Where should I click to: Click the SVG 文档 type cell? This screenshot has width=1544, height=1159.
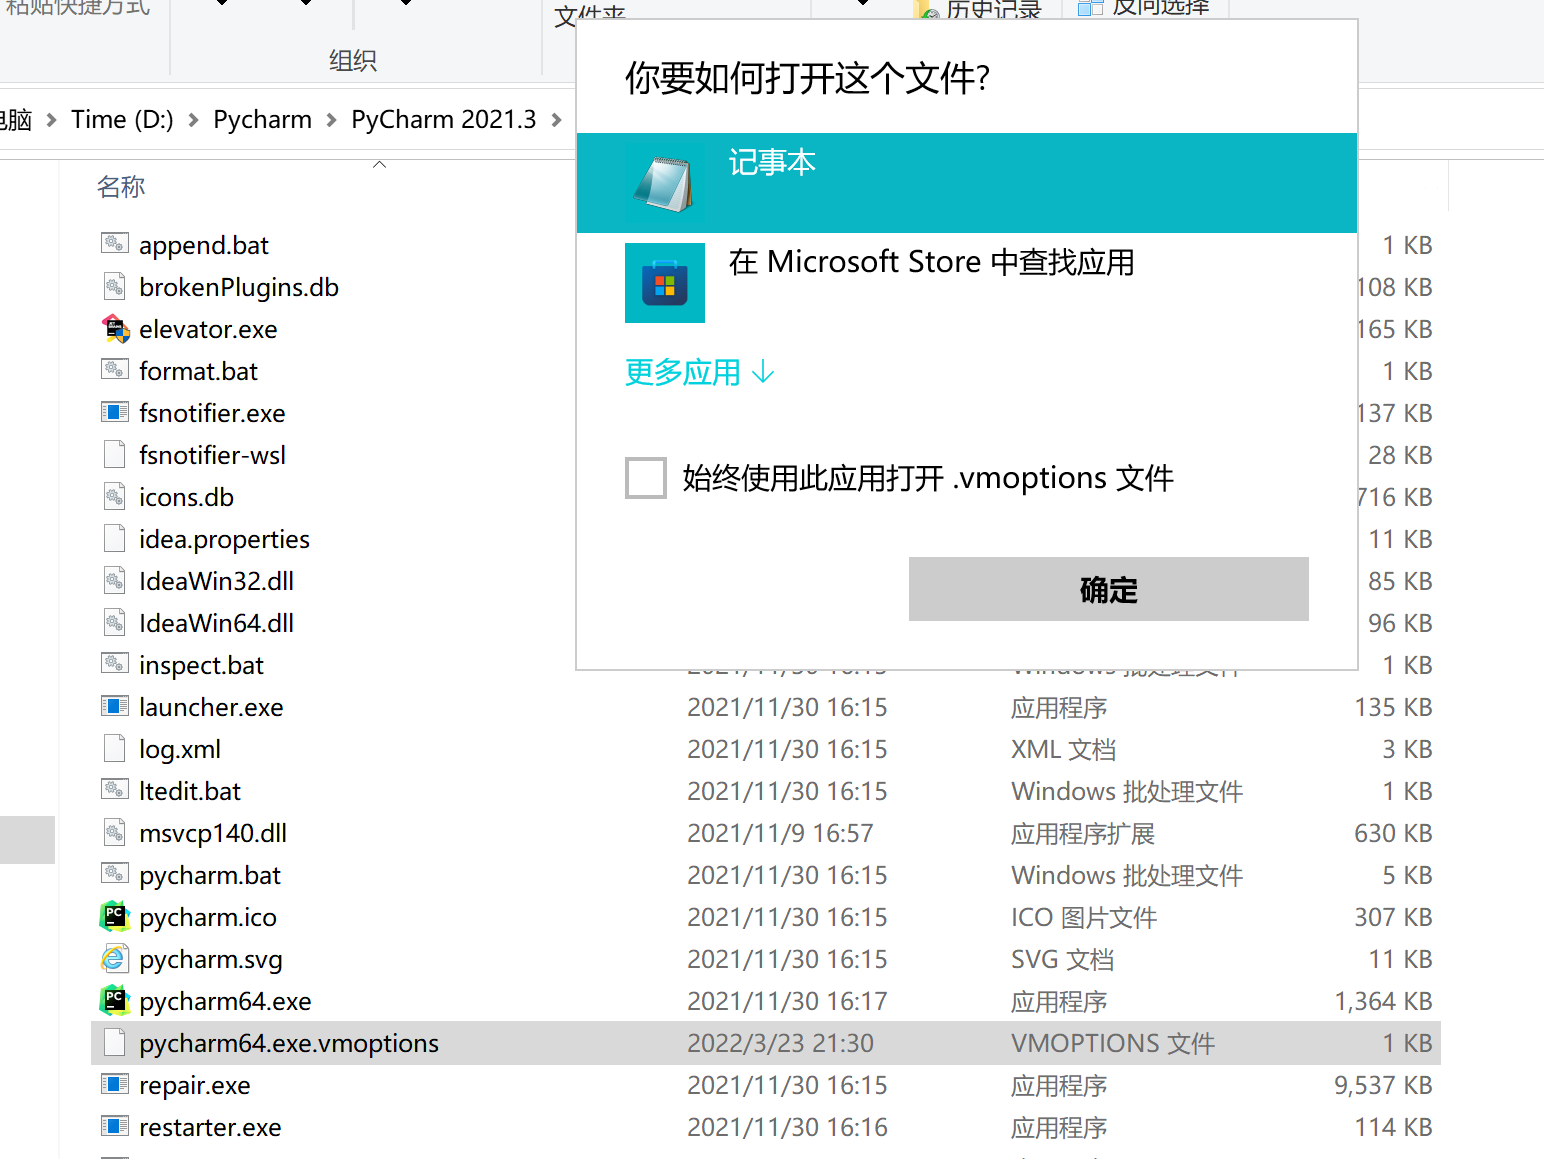tap(1062, 959)
